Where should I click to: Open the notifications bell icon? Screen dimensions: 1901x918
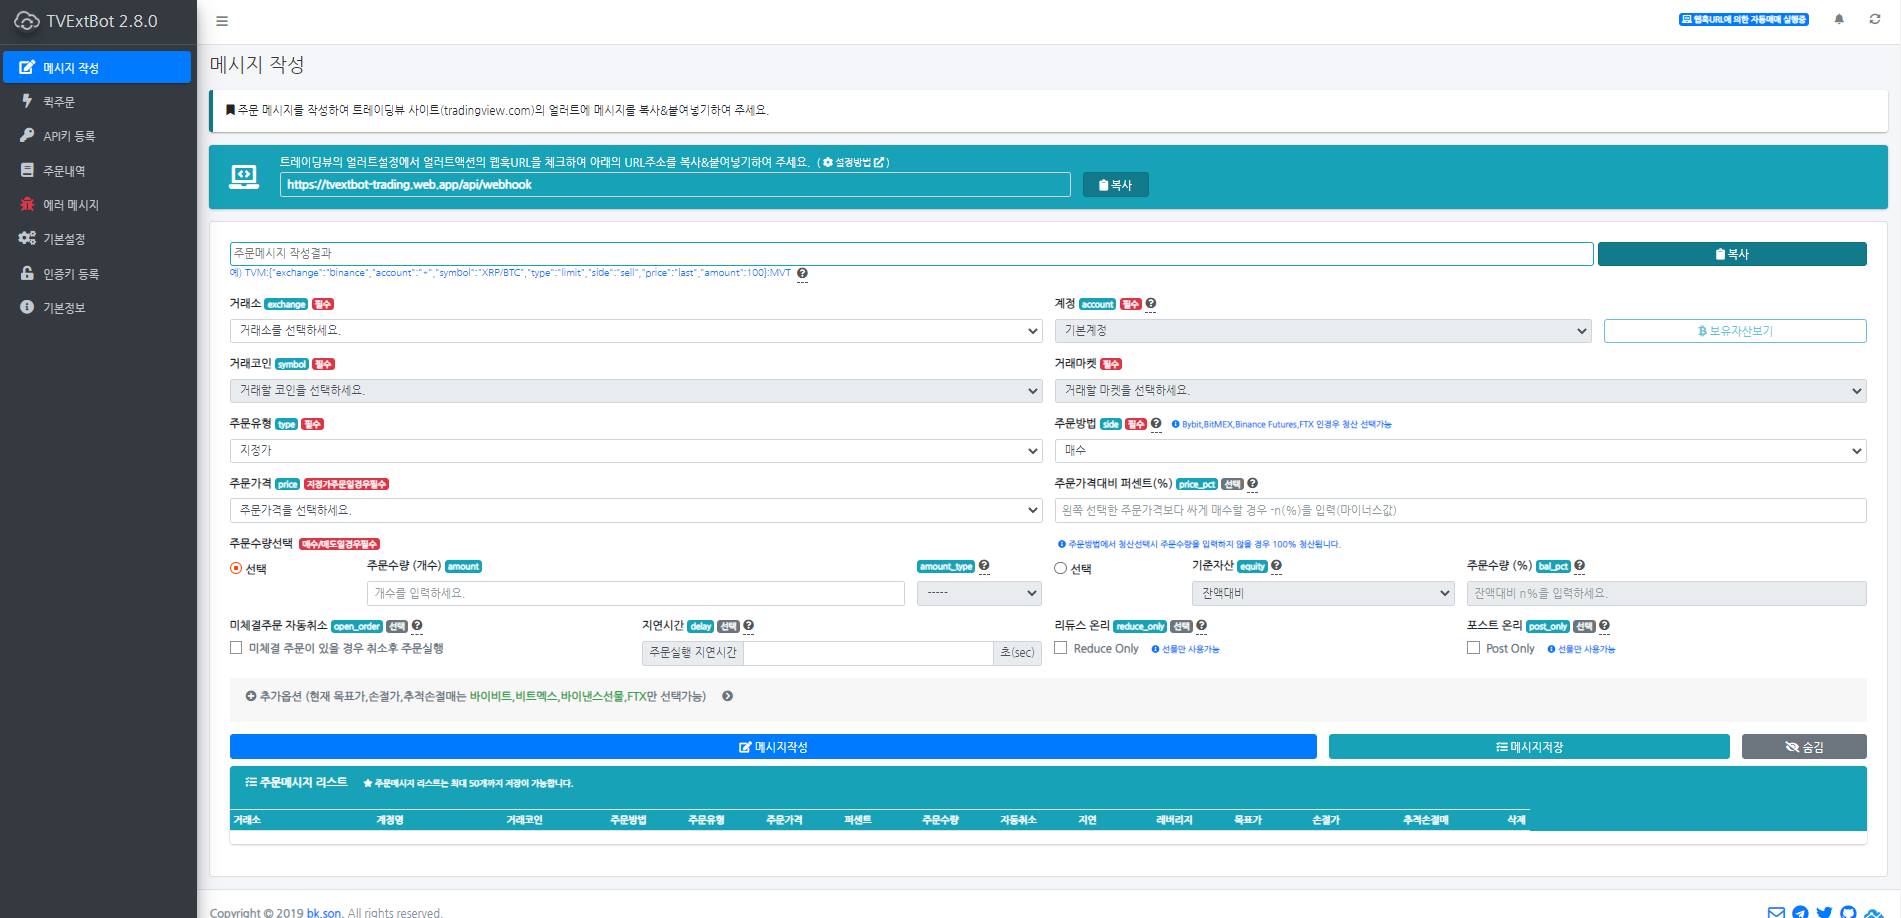[x=1838, y=19]
